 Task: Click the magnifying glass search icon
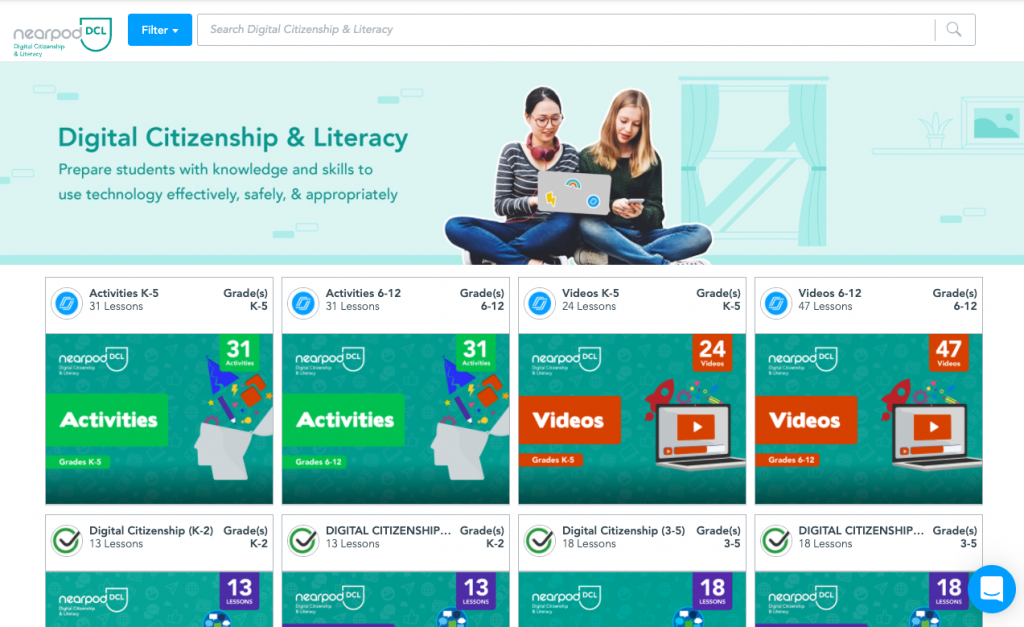954,30
